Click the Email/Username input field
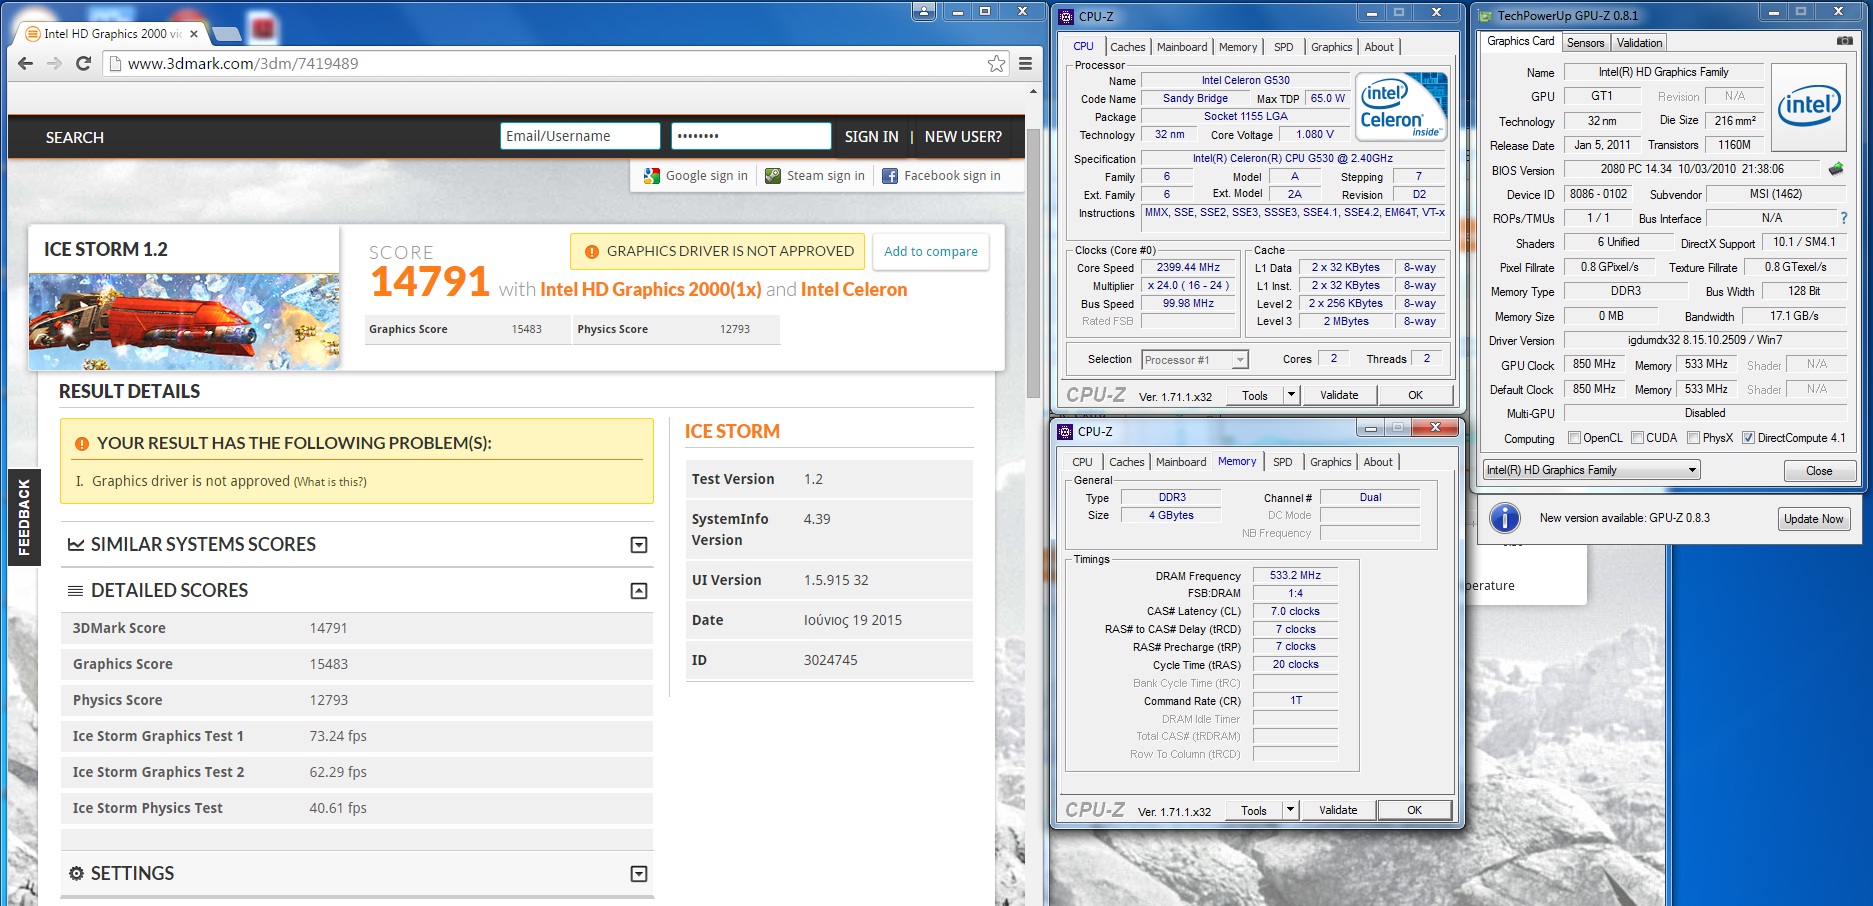This screenshot has height=906, width=1873. click(x=580, y=136)
